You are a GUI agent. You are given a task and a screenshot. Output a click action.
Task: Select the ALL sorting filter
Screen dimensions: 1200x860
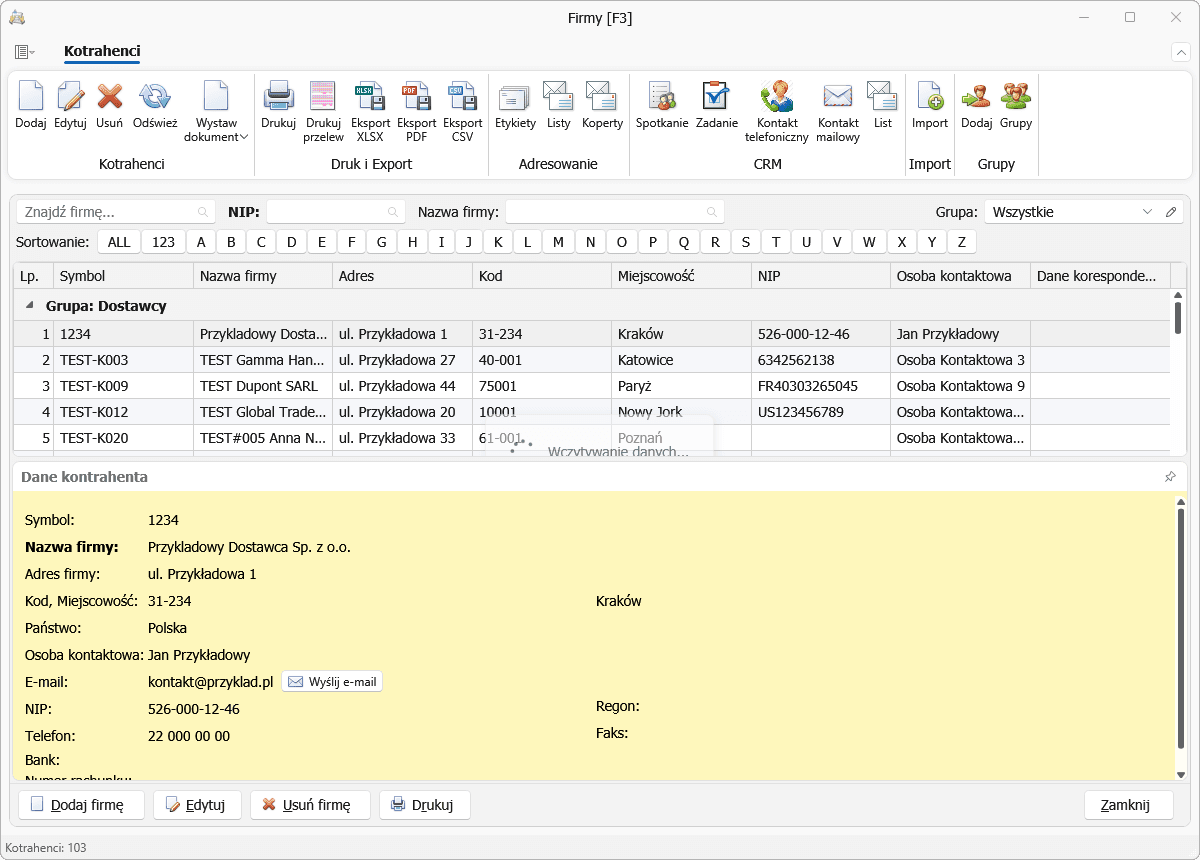pyautogui.click(x=119, y=242)
